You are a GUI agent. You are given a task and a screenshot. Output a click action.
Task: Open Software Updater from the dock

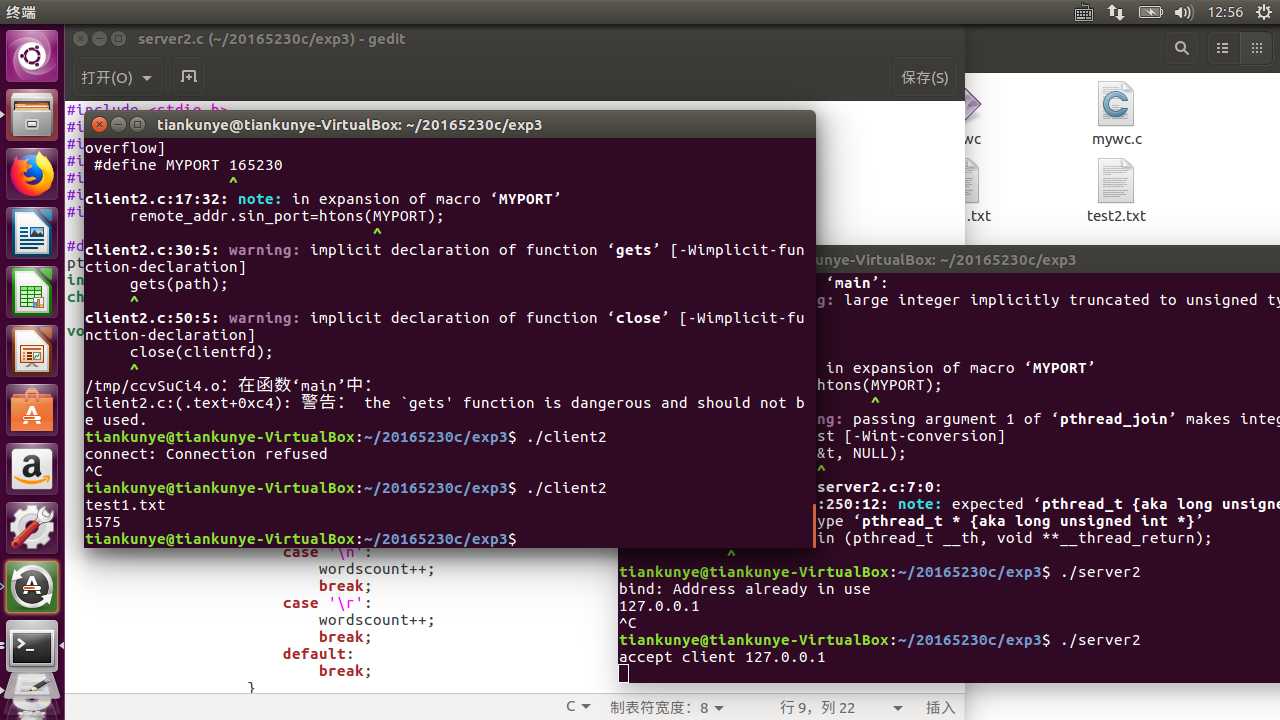pos(32,588)
